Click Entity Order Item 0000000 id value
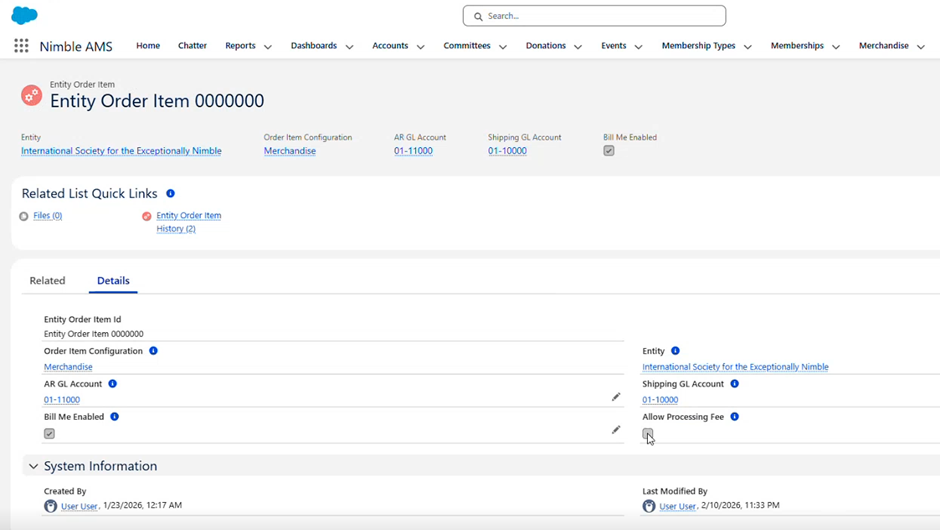Image resolution: width=940 pixels, height=530 pixels. click(x=94, y=334)
